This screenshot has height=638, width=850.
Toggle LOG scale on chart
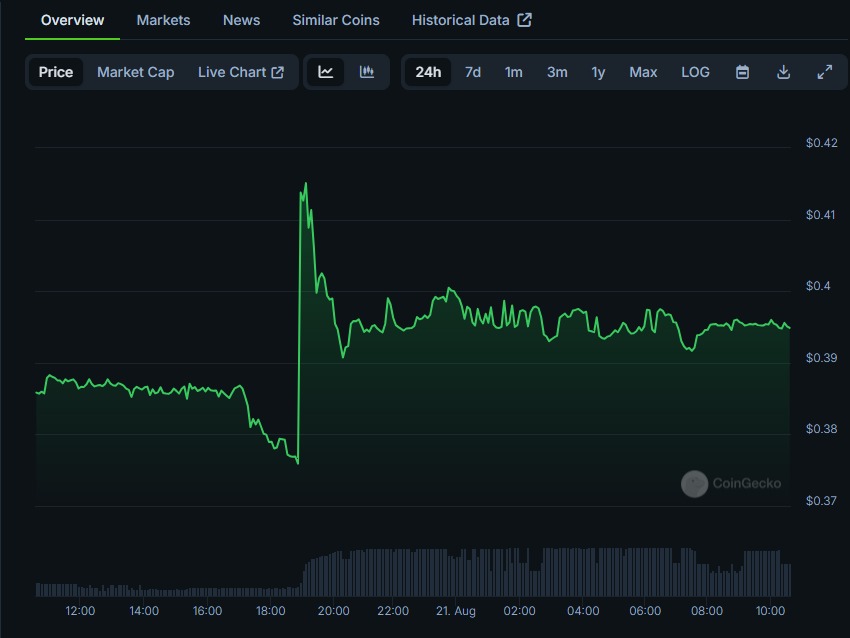[x=695, y=72]
